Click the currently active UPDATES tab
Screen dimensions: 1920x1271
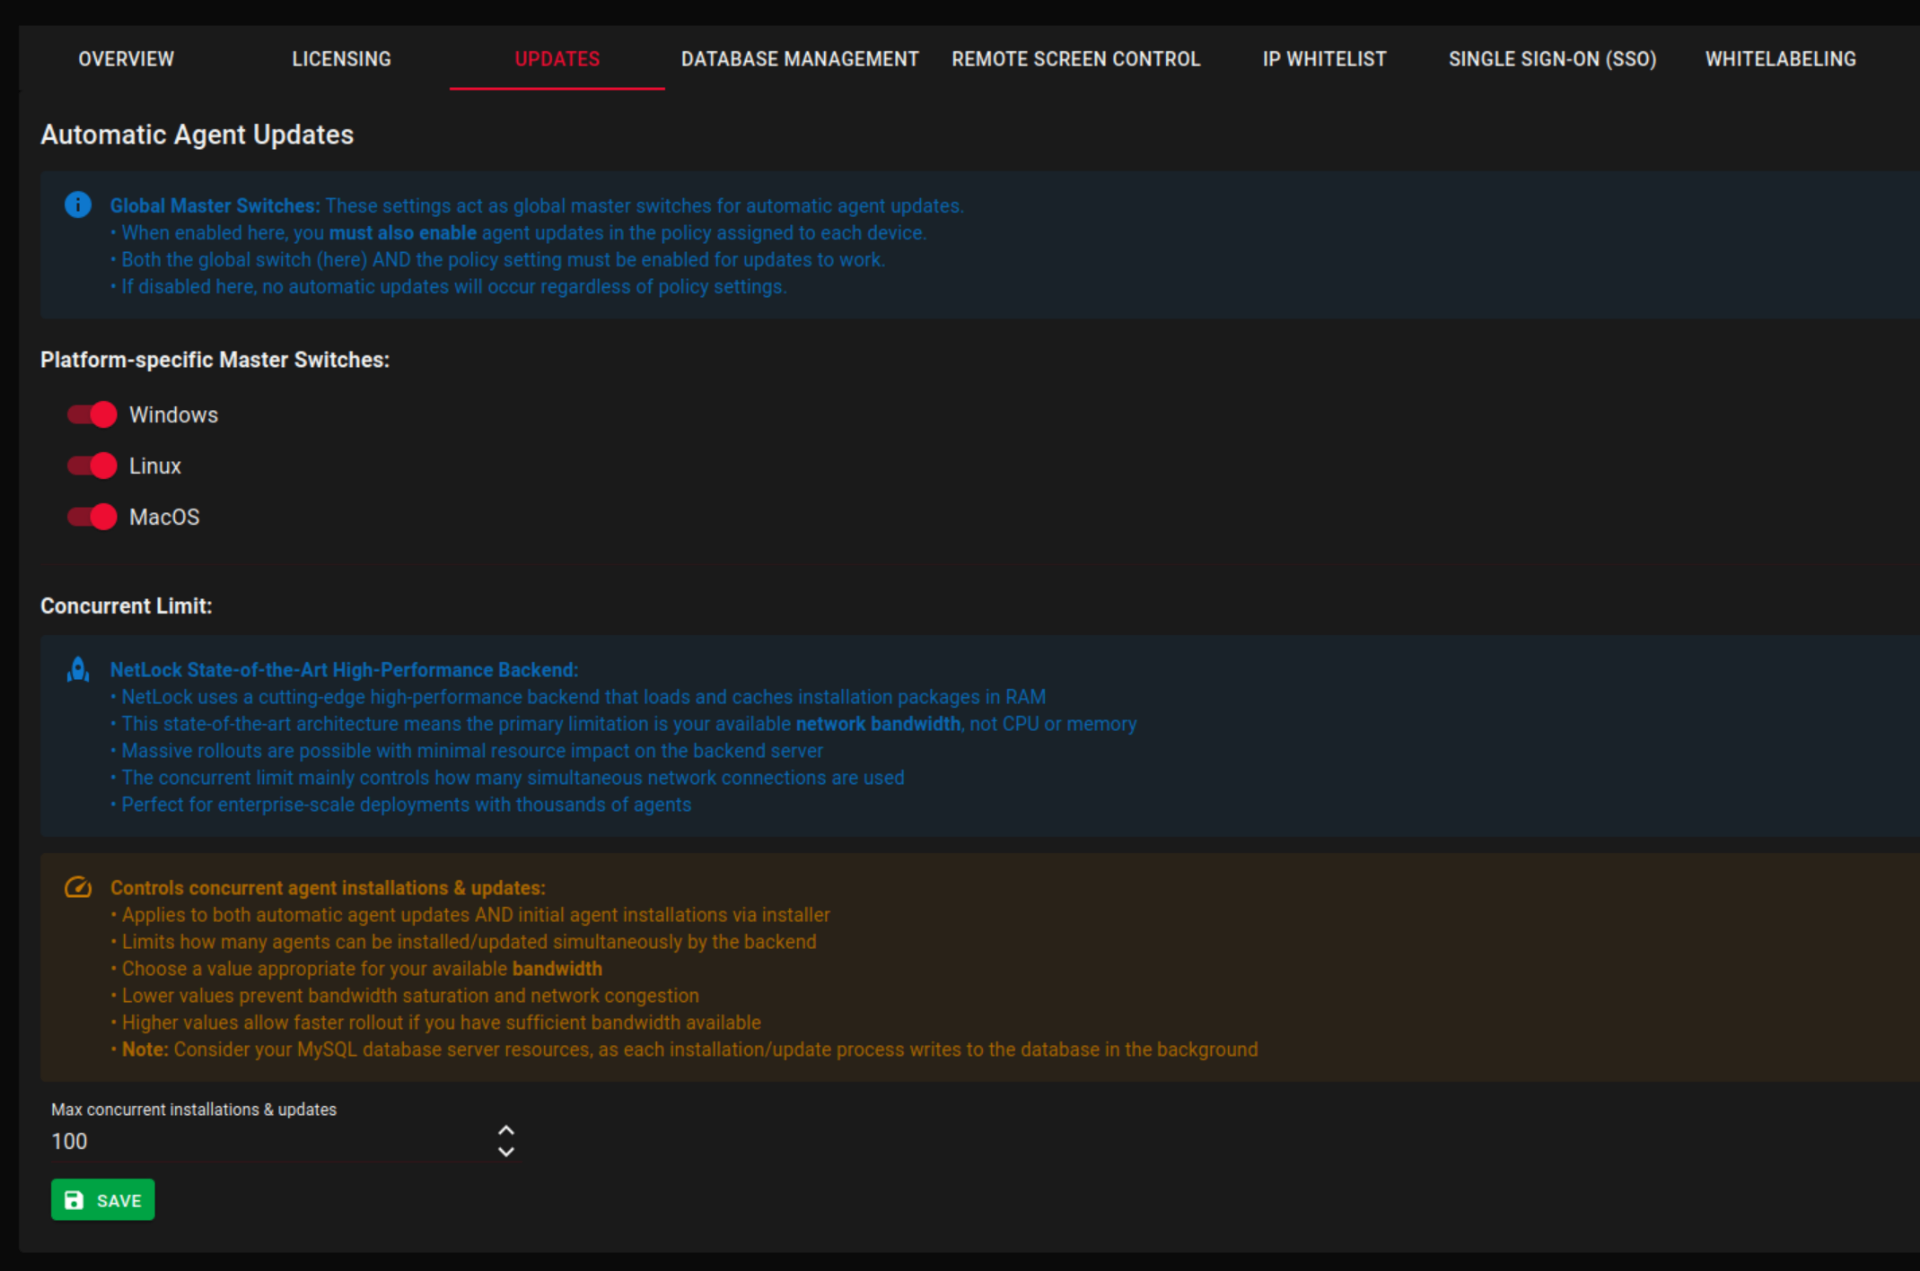click(x=557, y=59)
